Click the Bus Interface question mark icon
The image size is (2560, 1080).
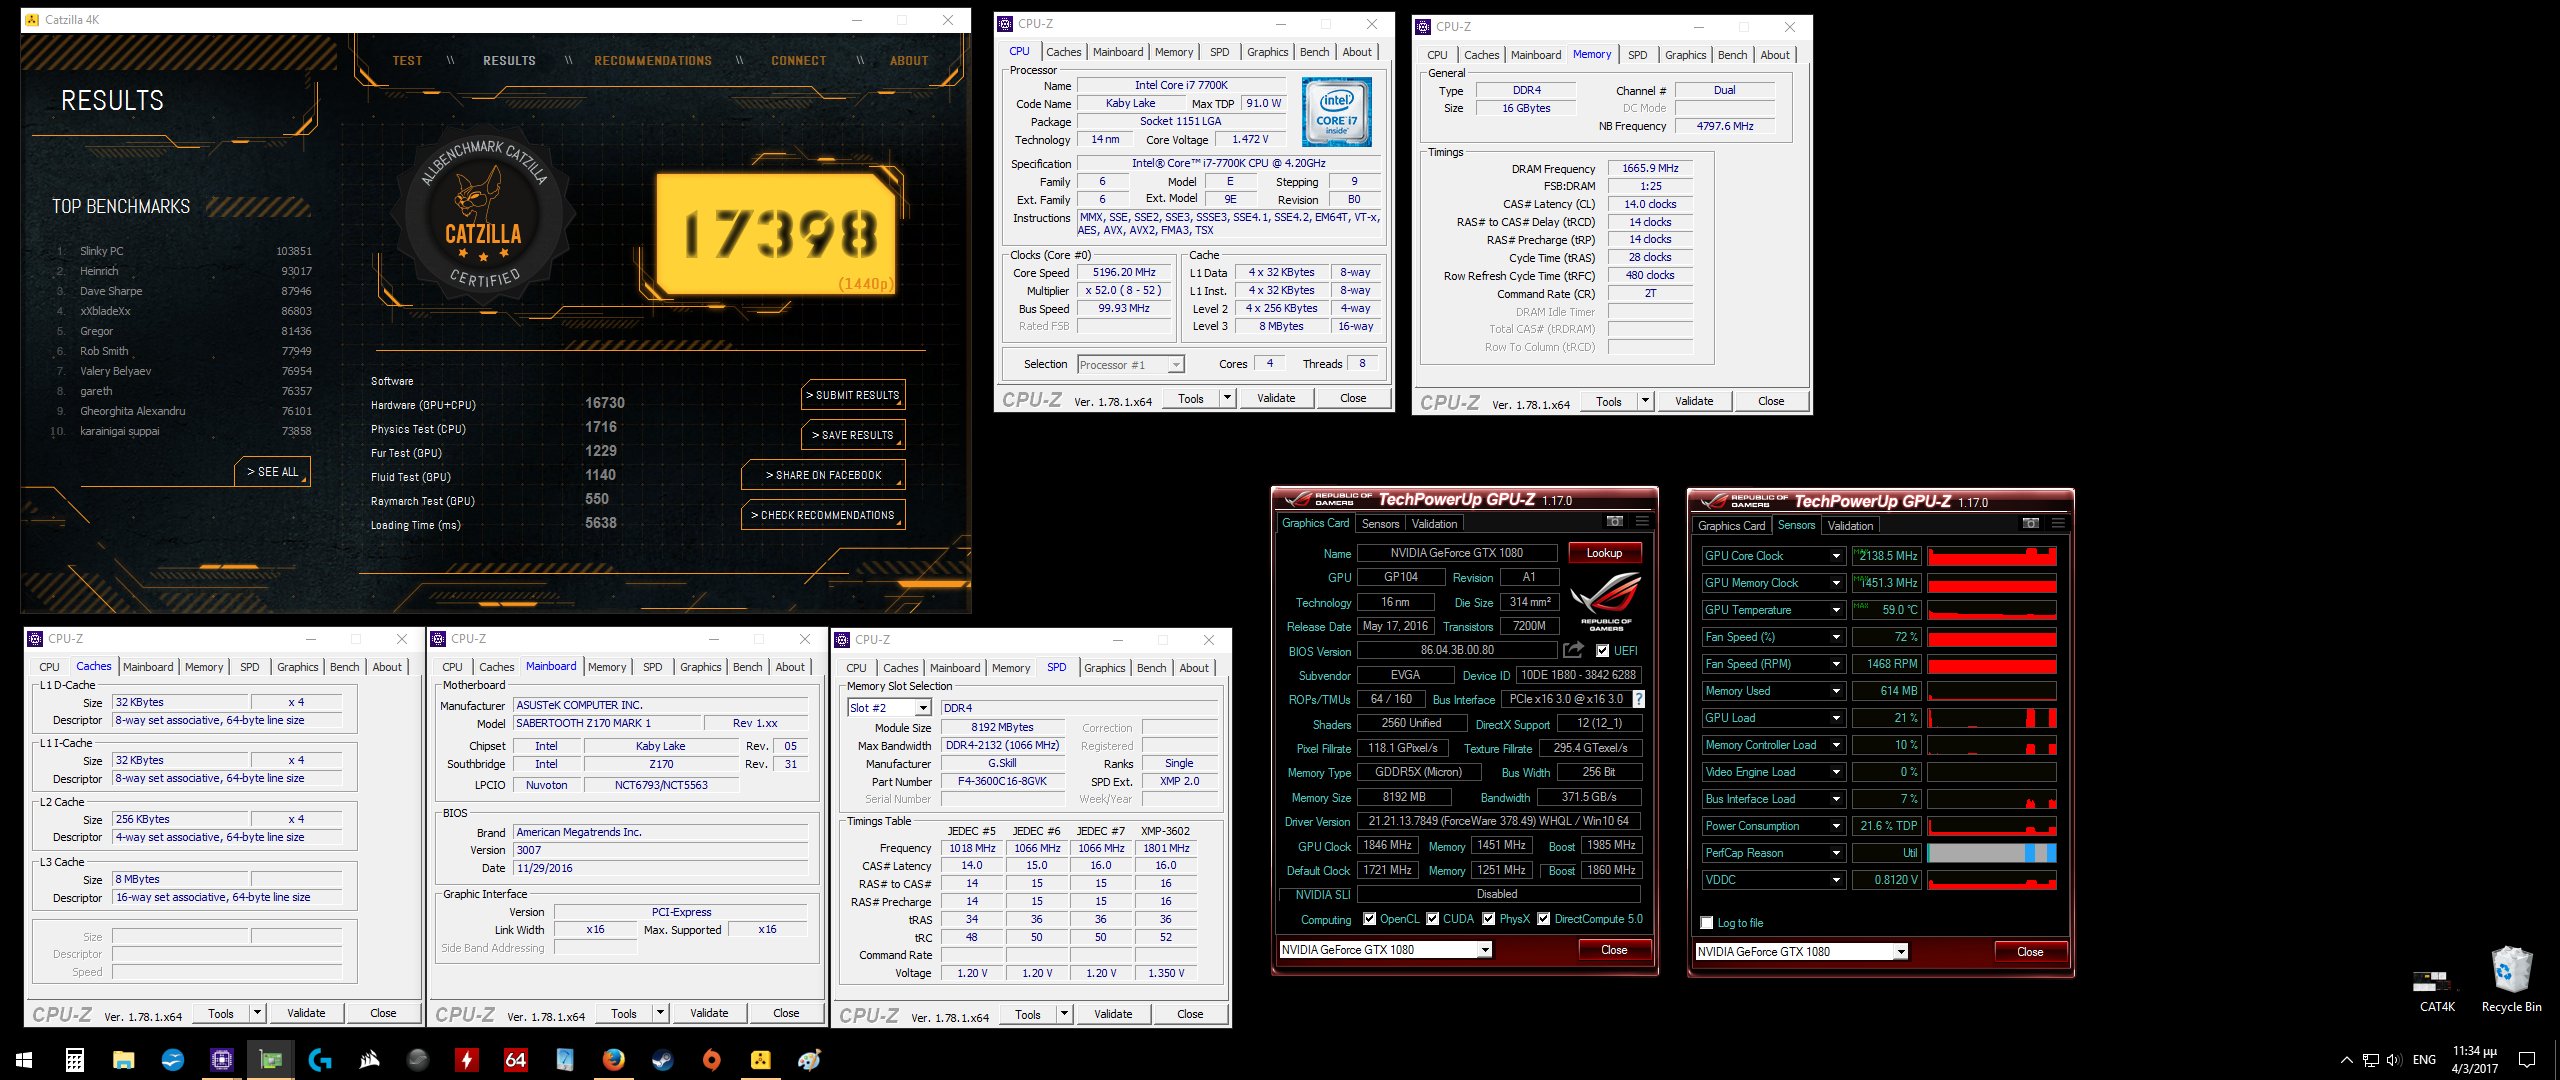tap(1638, 698)
